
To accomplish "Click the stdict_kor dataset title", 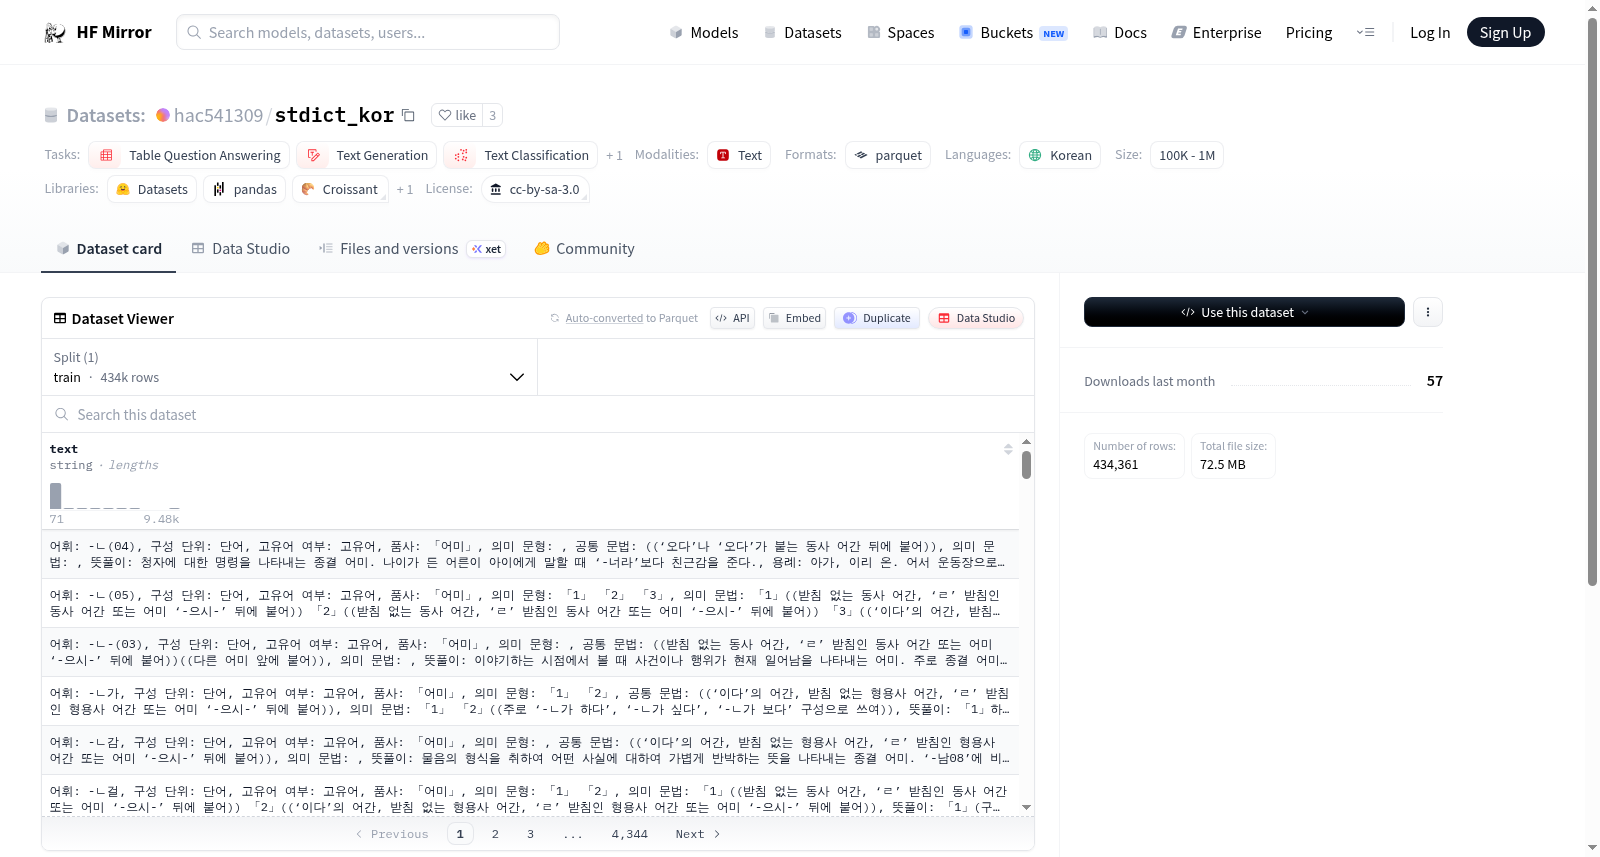I will (x=334, y=115).
